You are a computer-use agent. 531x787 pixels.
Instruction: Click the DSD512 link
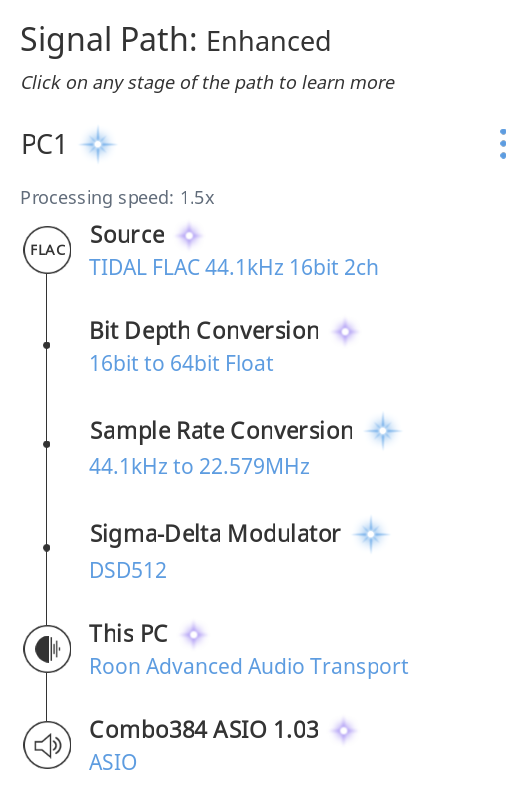point(128,570)
